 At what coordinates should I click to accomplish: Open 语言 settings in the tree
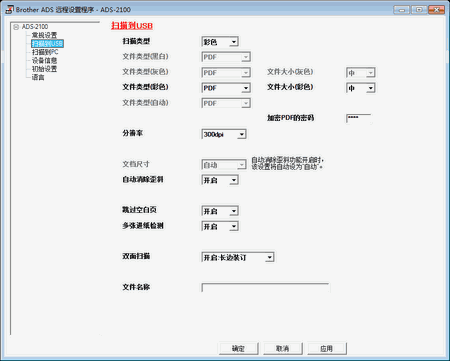click(x=38, y=77)
